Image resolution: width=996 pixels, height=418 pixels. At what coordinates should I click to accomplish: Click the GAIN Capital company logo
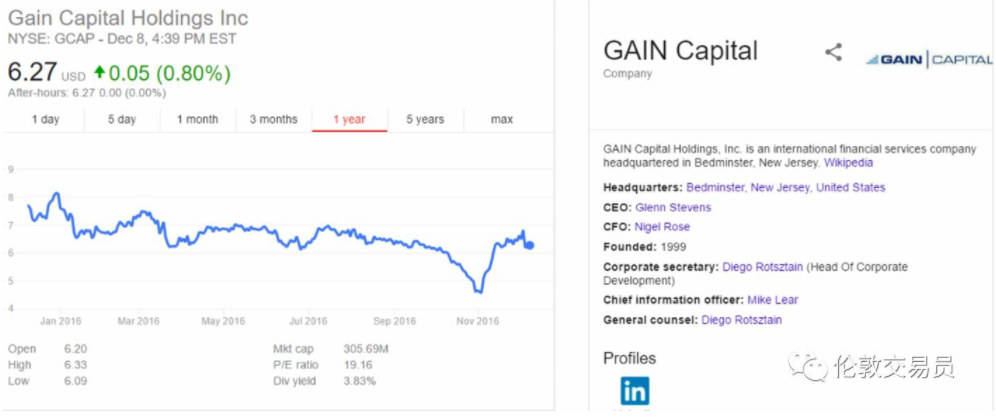click(x=928, y=60)
